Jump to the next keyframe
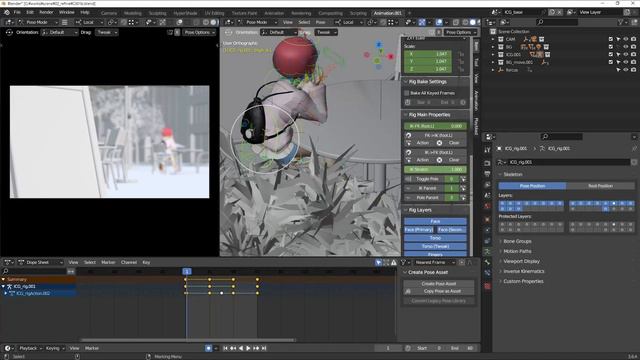The width and height of the screenshot is (640, 360). pyautogui.click(x=256, y=348)
